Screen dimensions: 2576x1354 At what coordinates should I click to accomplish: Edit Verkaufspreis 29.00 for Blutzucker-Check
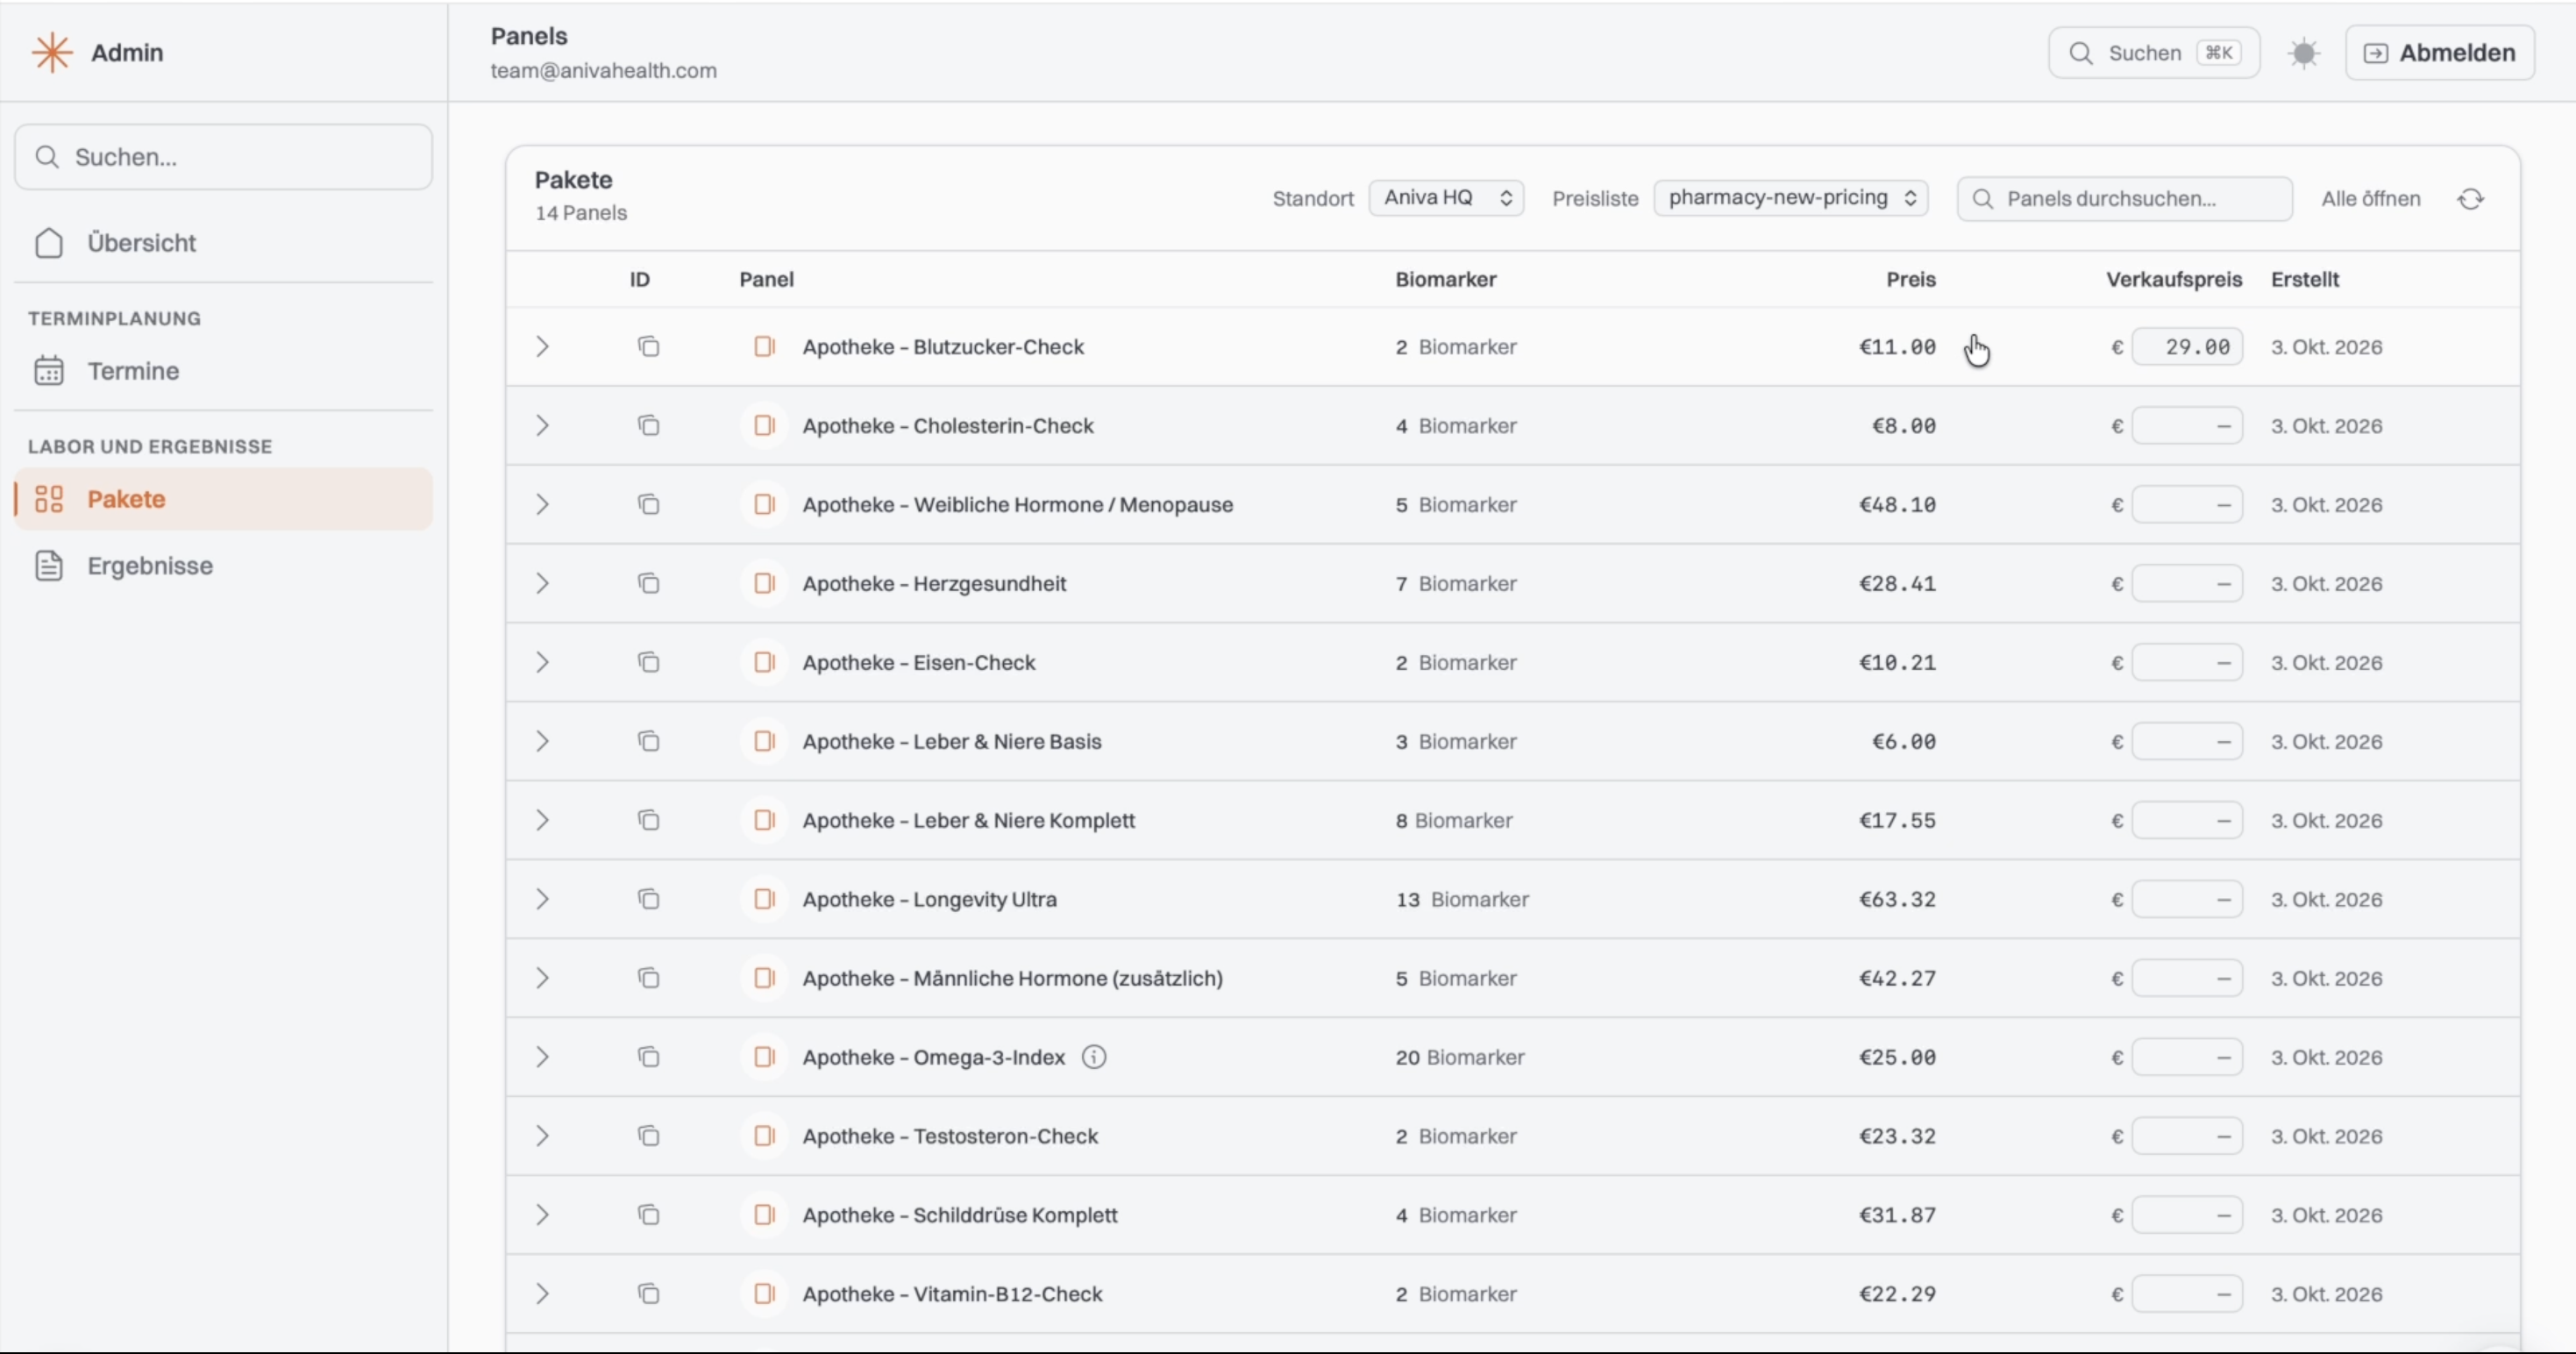2187,347
